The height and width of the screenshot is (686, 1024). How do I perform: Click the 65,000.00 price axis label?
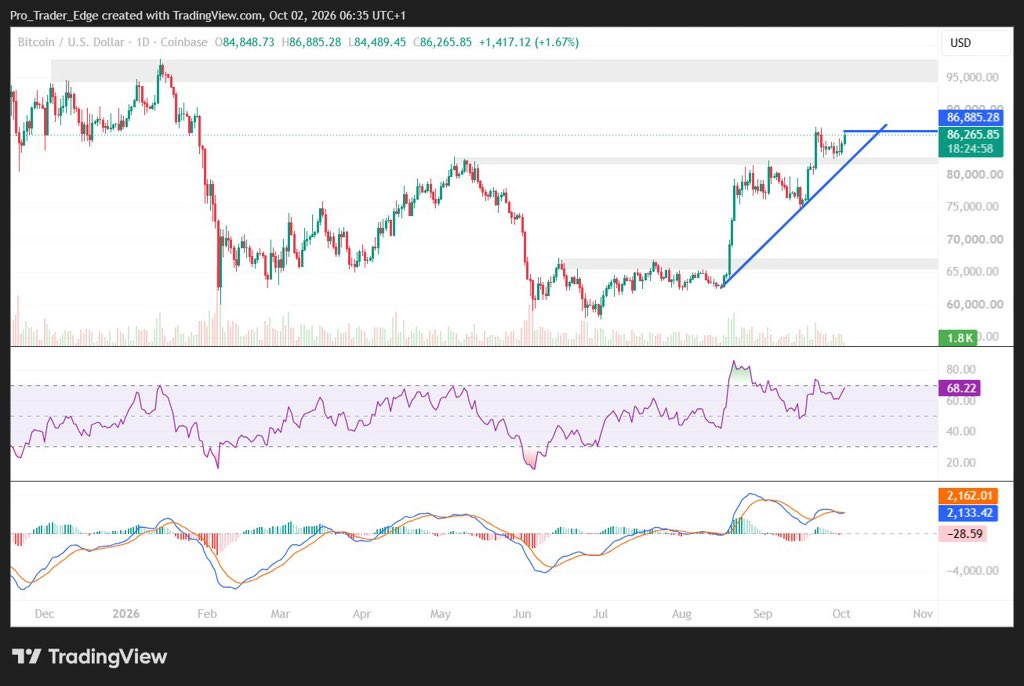click(x=972, y=271)
